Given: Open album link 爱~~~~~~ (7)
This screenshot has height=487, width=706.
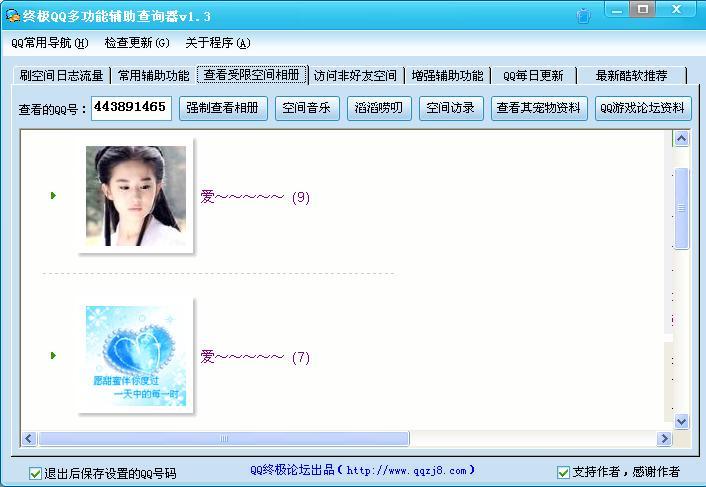Looking at the screenshot, I should coord(255,357).
